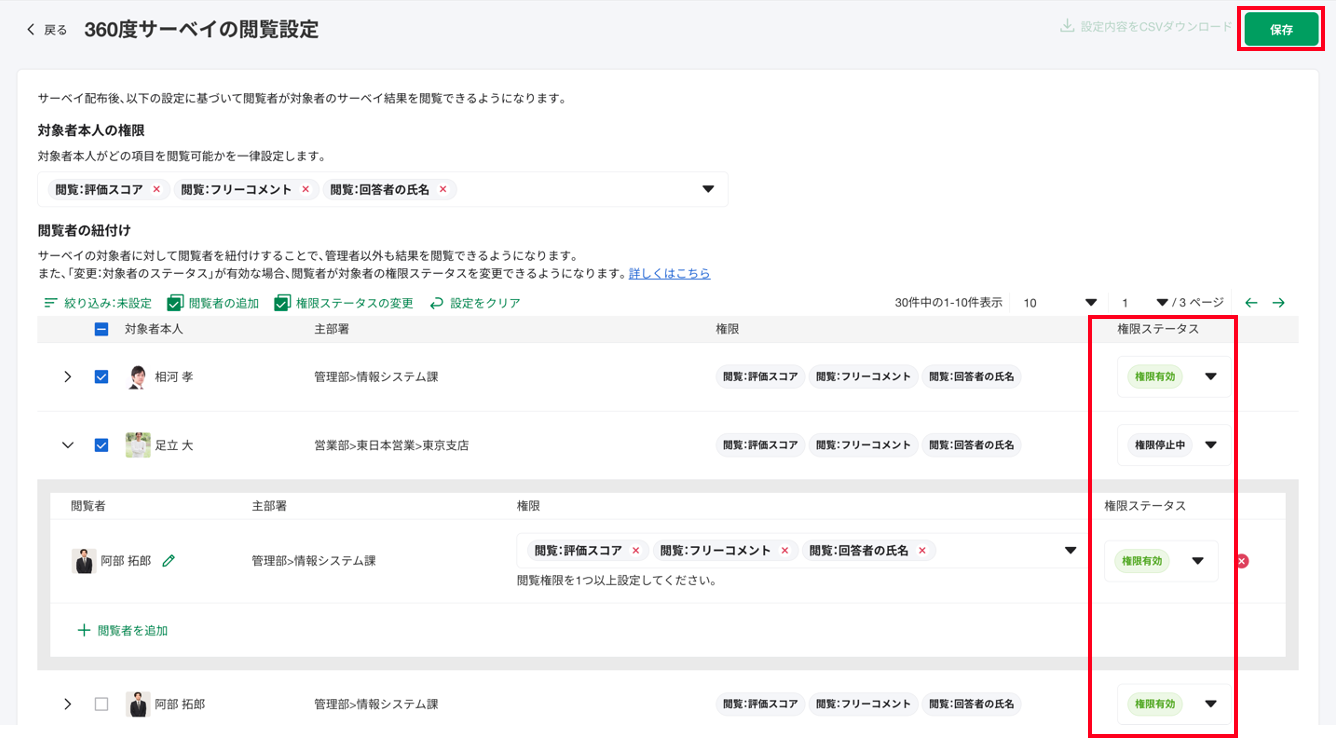Remove 閲覧:フリーコメント tag from viewer permissions
This screenshot has height=741, width=1336.
(784, 550)
